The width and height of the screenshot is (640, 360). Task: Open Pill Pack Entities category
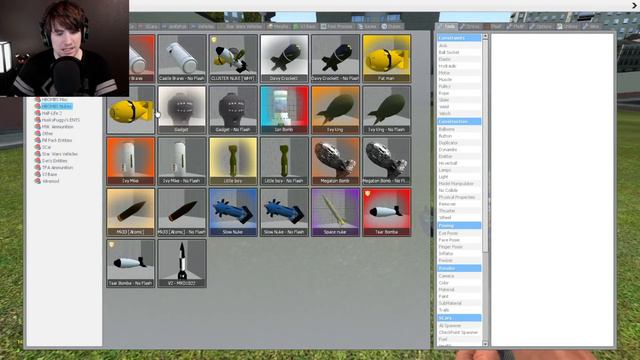coord(53,140)
